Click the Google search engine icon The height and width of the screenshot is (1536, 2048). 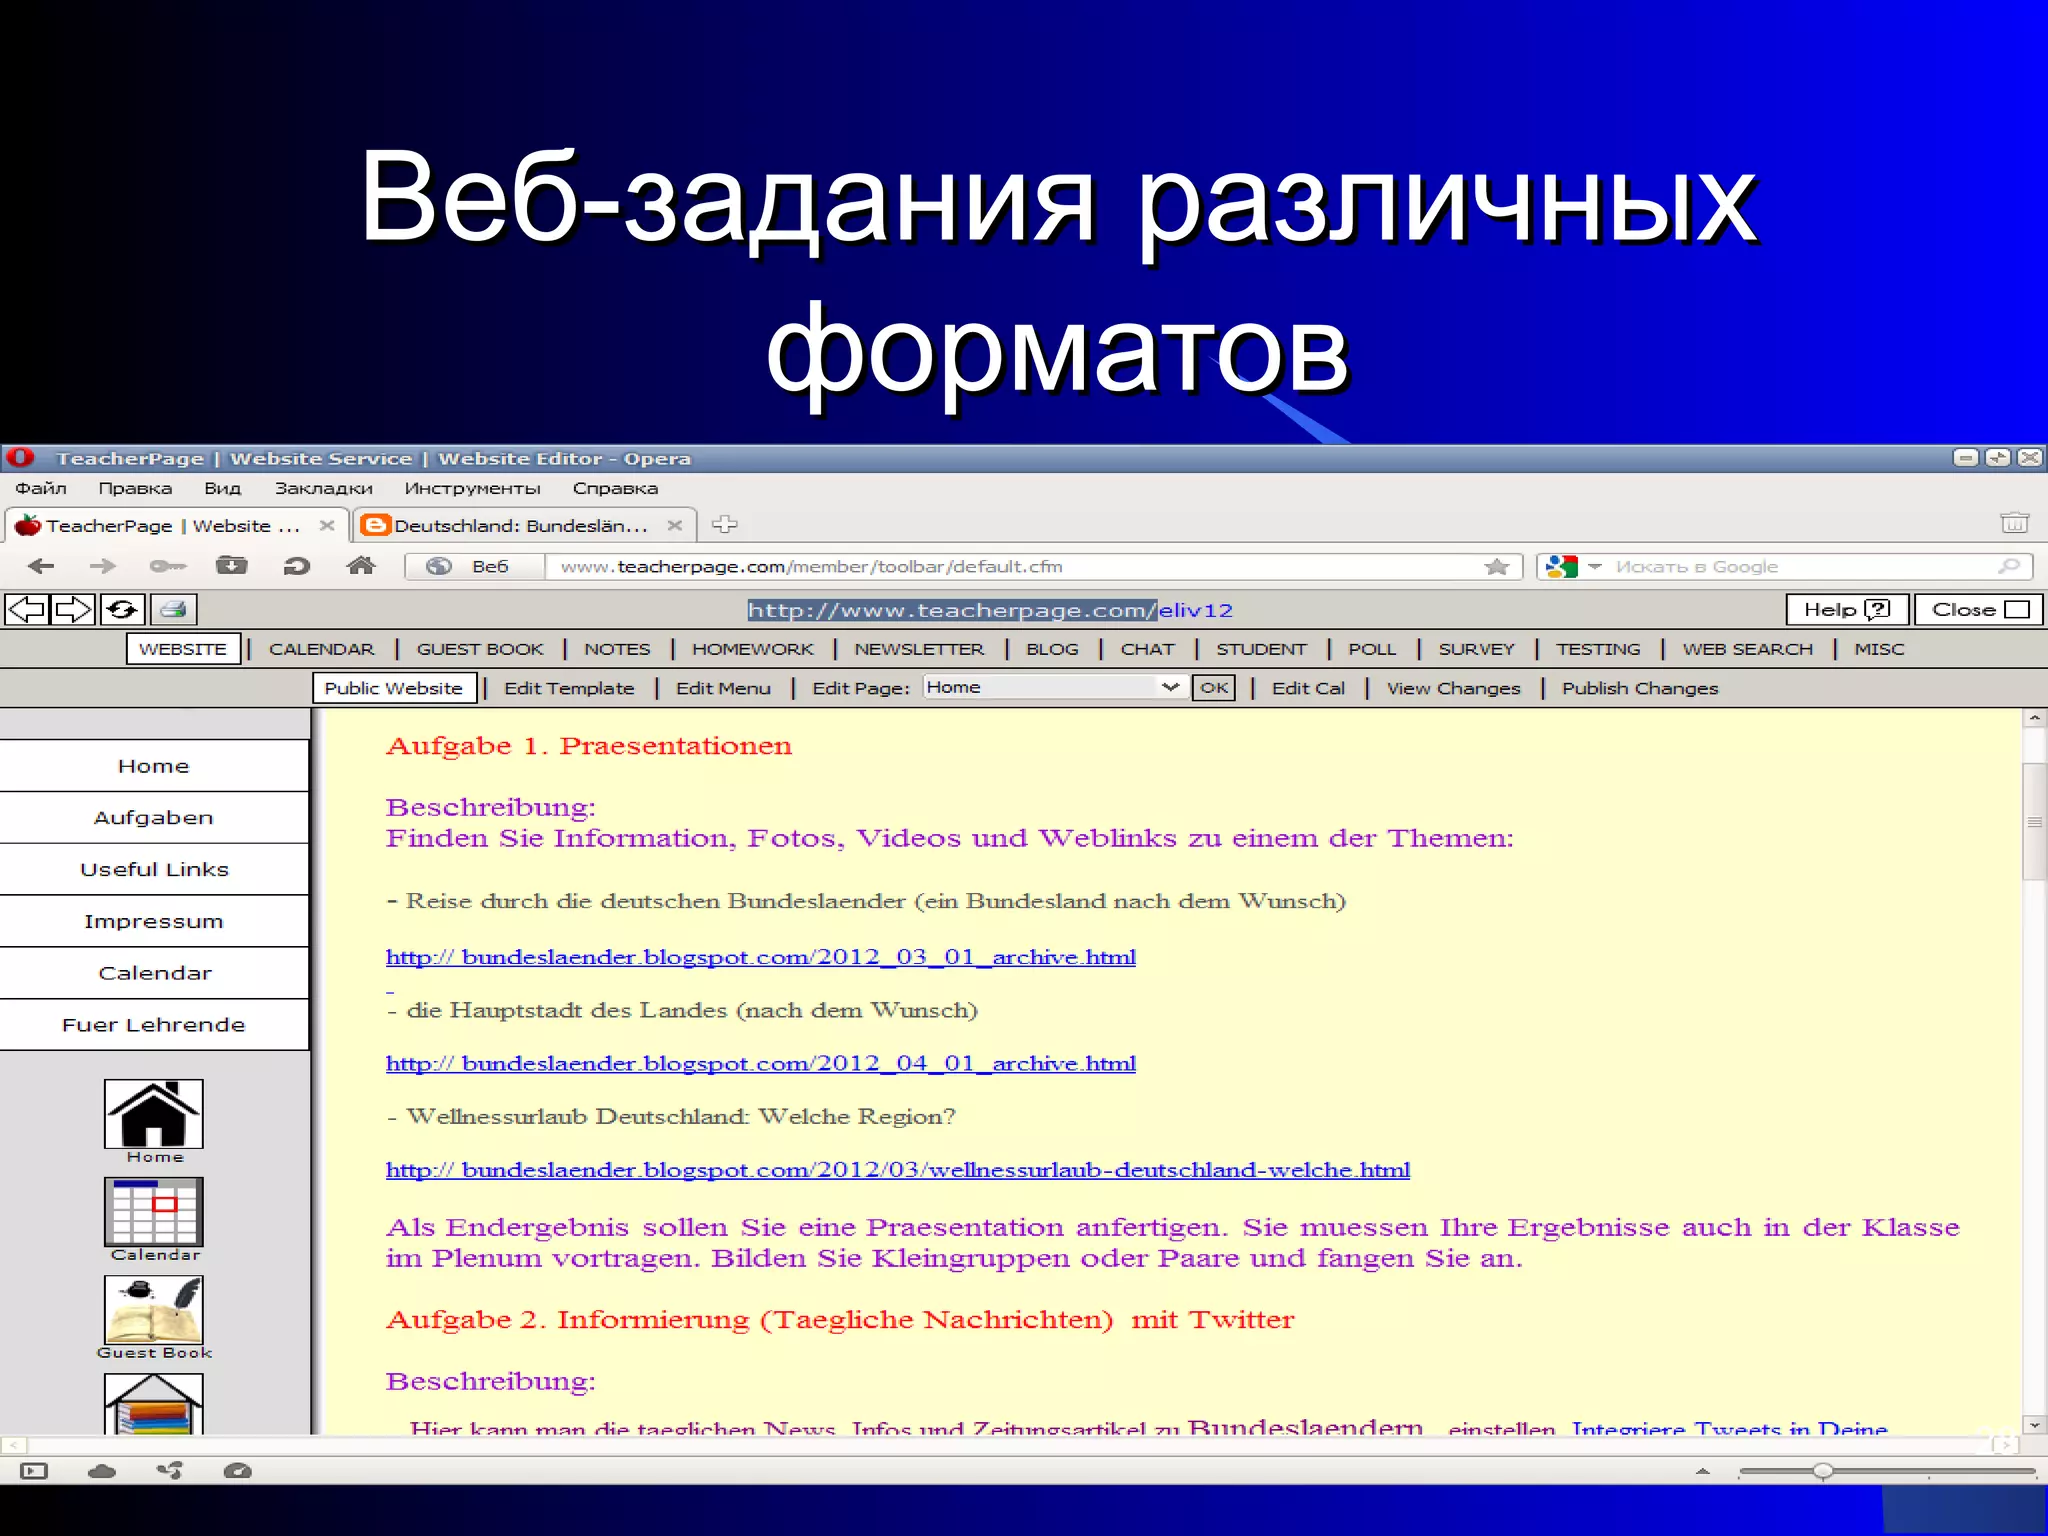click(x=1561, y=567)
